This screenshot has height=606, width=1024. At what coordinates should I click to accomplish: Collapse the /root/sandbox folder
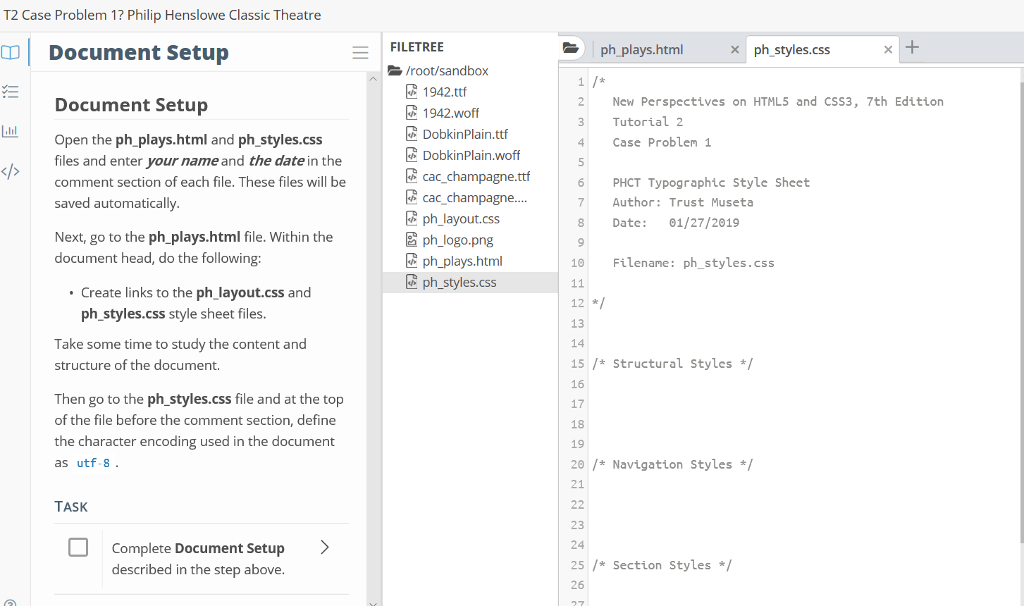coord(394,71)
